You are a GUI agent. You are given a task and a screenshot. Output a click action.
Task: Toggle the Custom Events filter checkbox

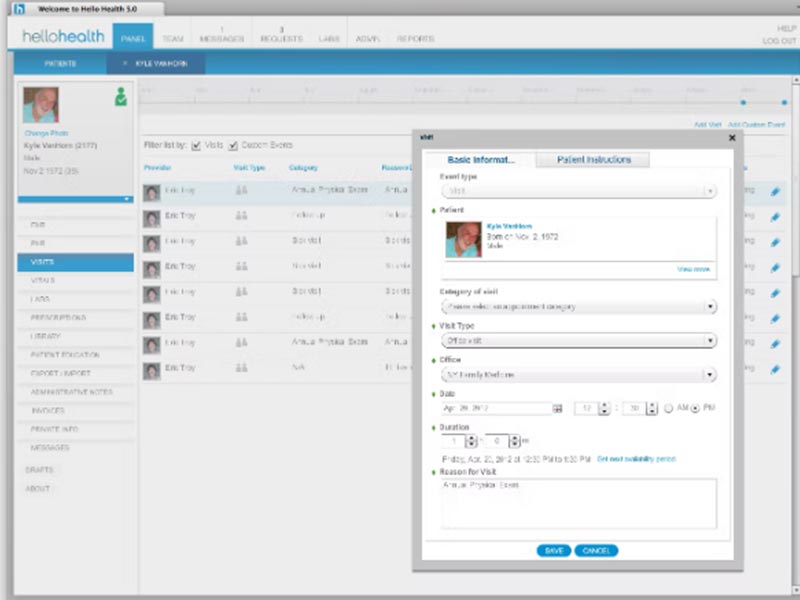tap(233, 145)
